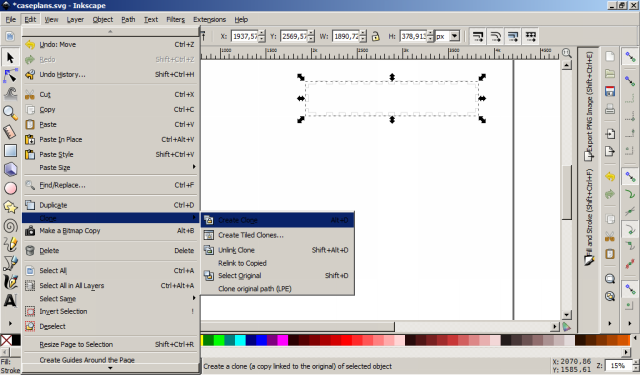Select the Text tool
Screen dimensions: 640x375
(x=10, y=301)
